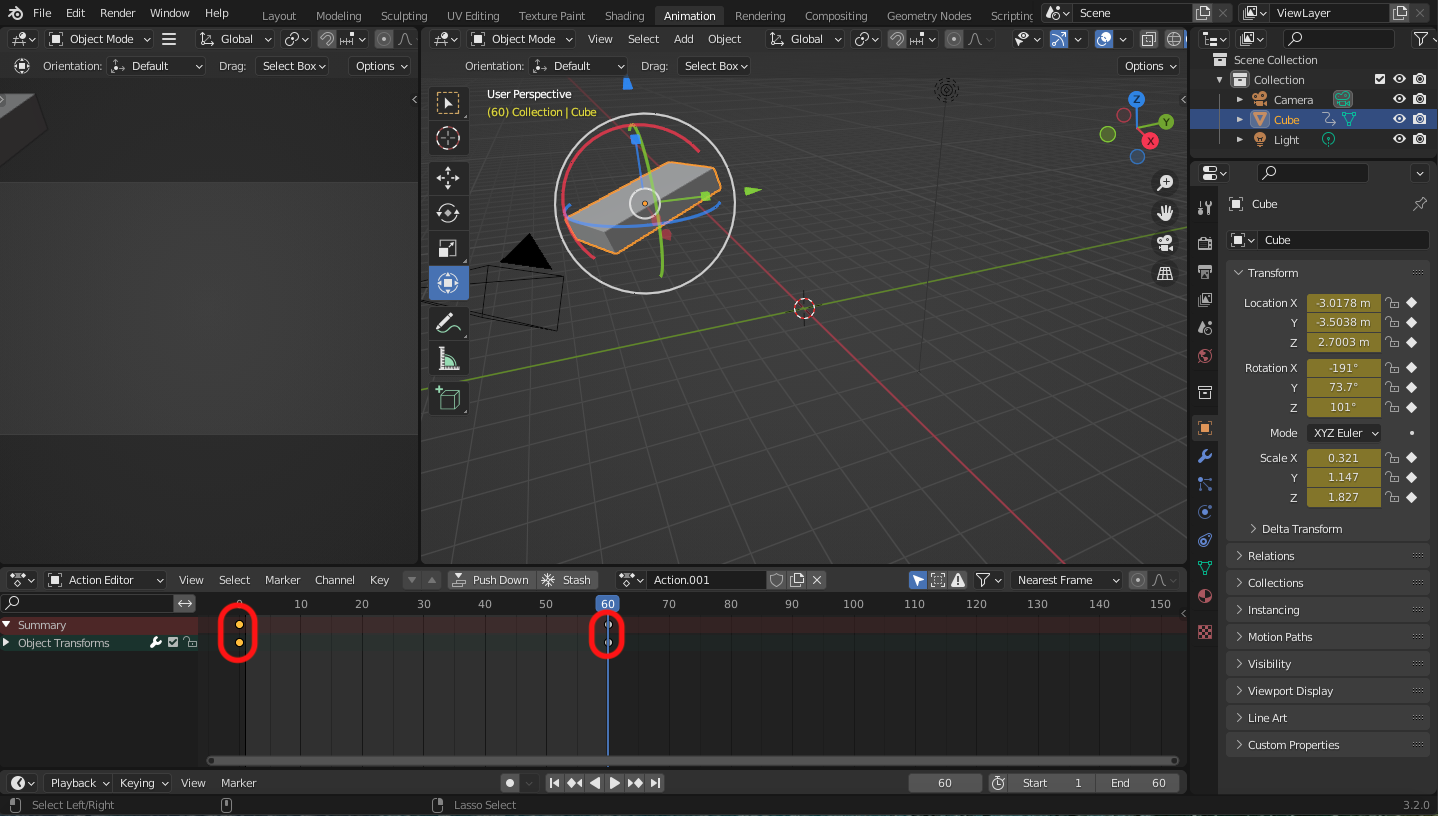This screenshot has width=1438, height=816.
Task: Click the zoom magnifier viewport icon
Action: pyautogui.click(x=1165, y=182)
